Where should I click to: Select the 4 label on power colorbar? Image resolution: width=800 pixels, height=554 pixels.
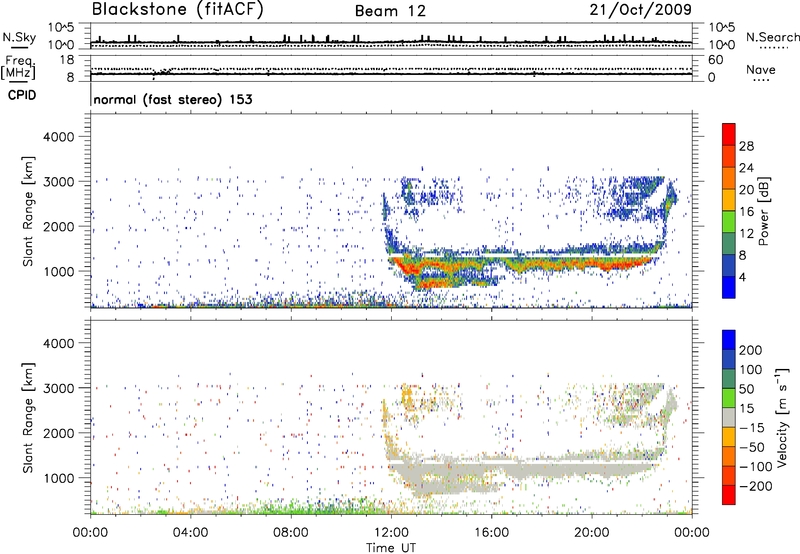point(742,278)
